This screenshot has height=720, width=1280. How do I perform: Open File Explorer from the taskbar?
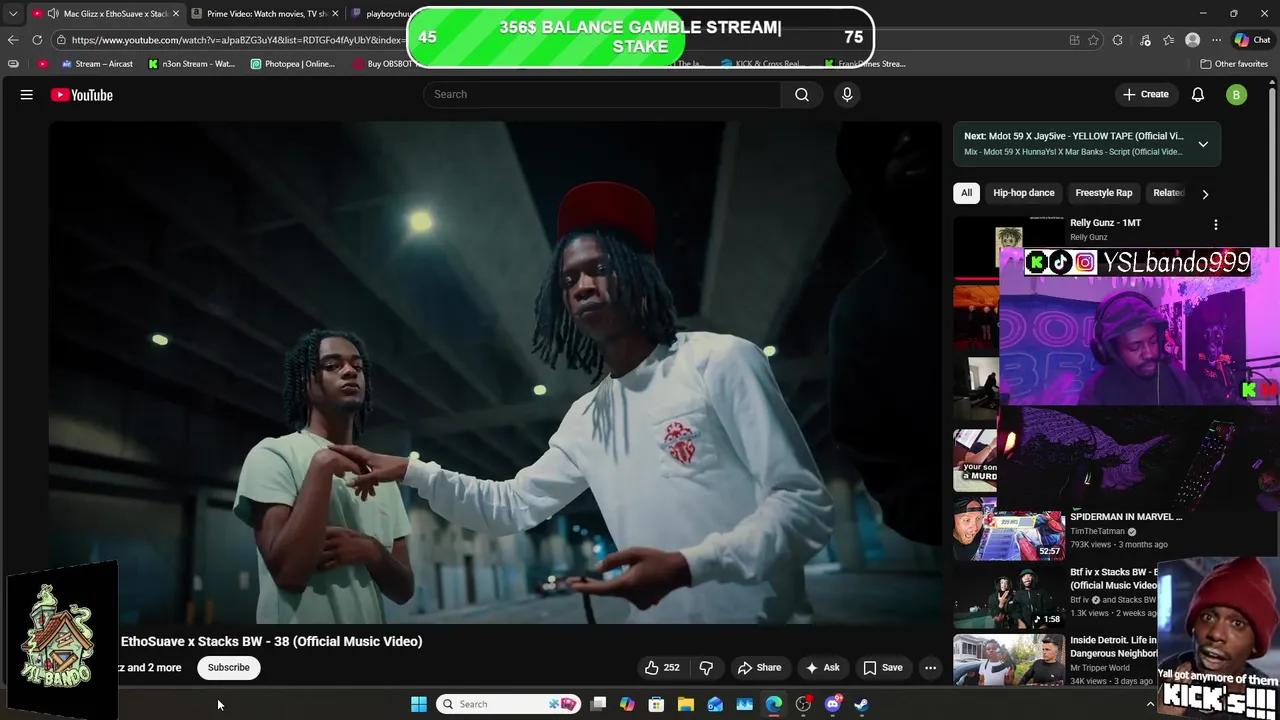click(x=686, y=704)
